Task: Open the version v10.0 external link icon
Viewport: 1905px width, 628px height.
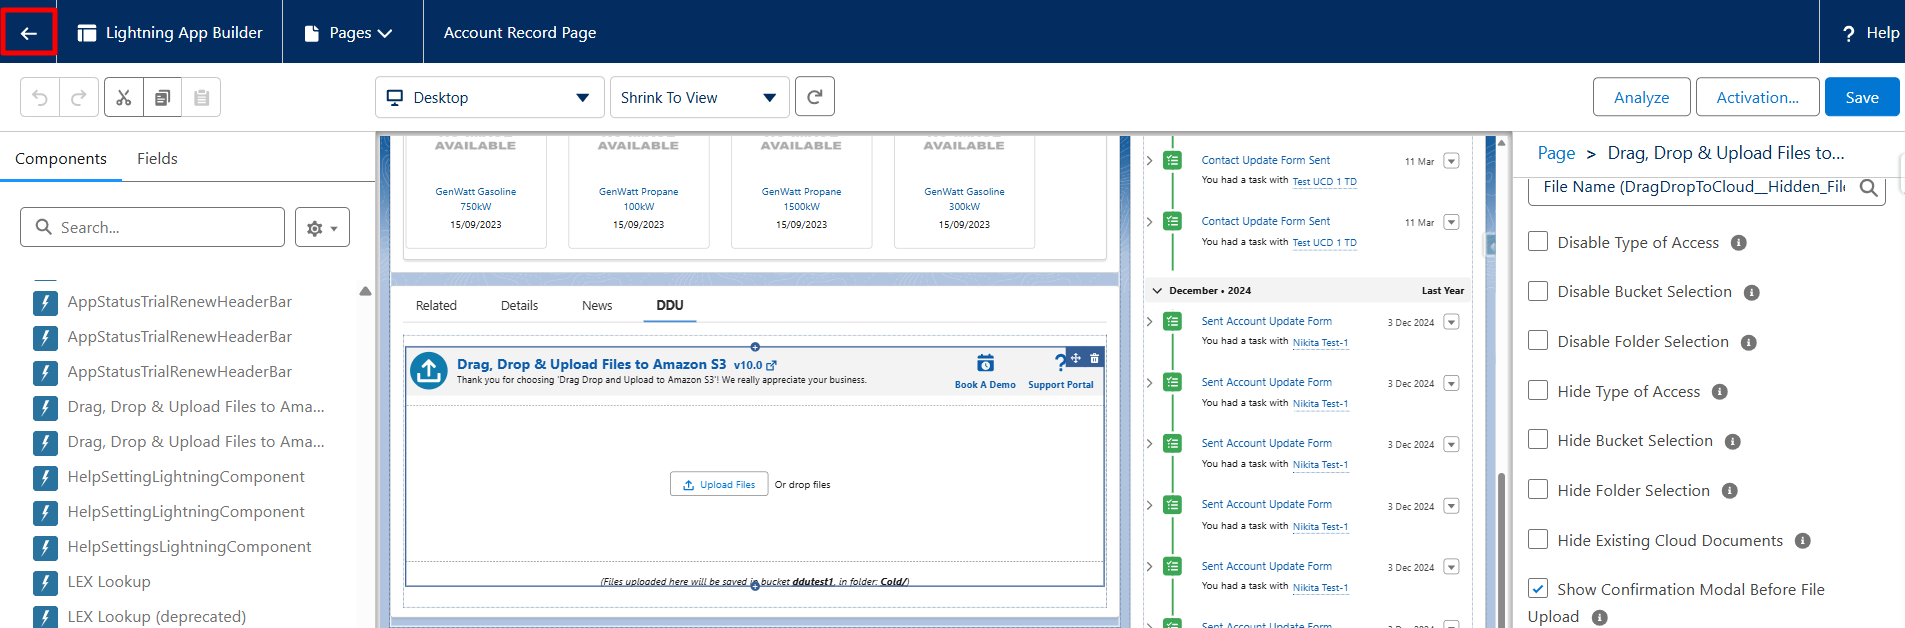Action: pyautogui.click(x=771, y=366)
